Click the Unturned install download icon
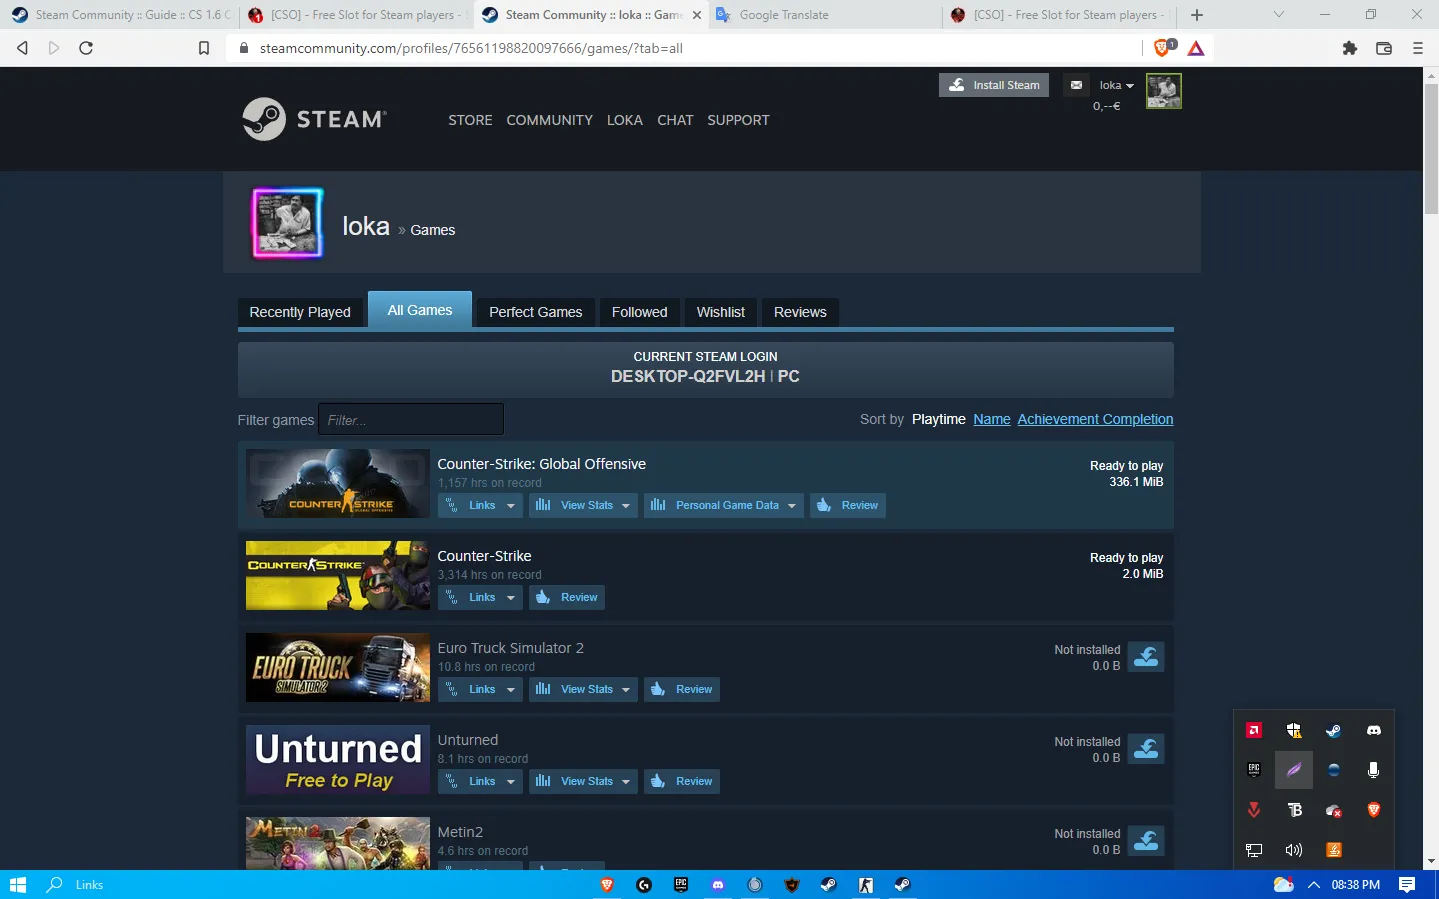1439x899 pixels. (1146, 749)
